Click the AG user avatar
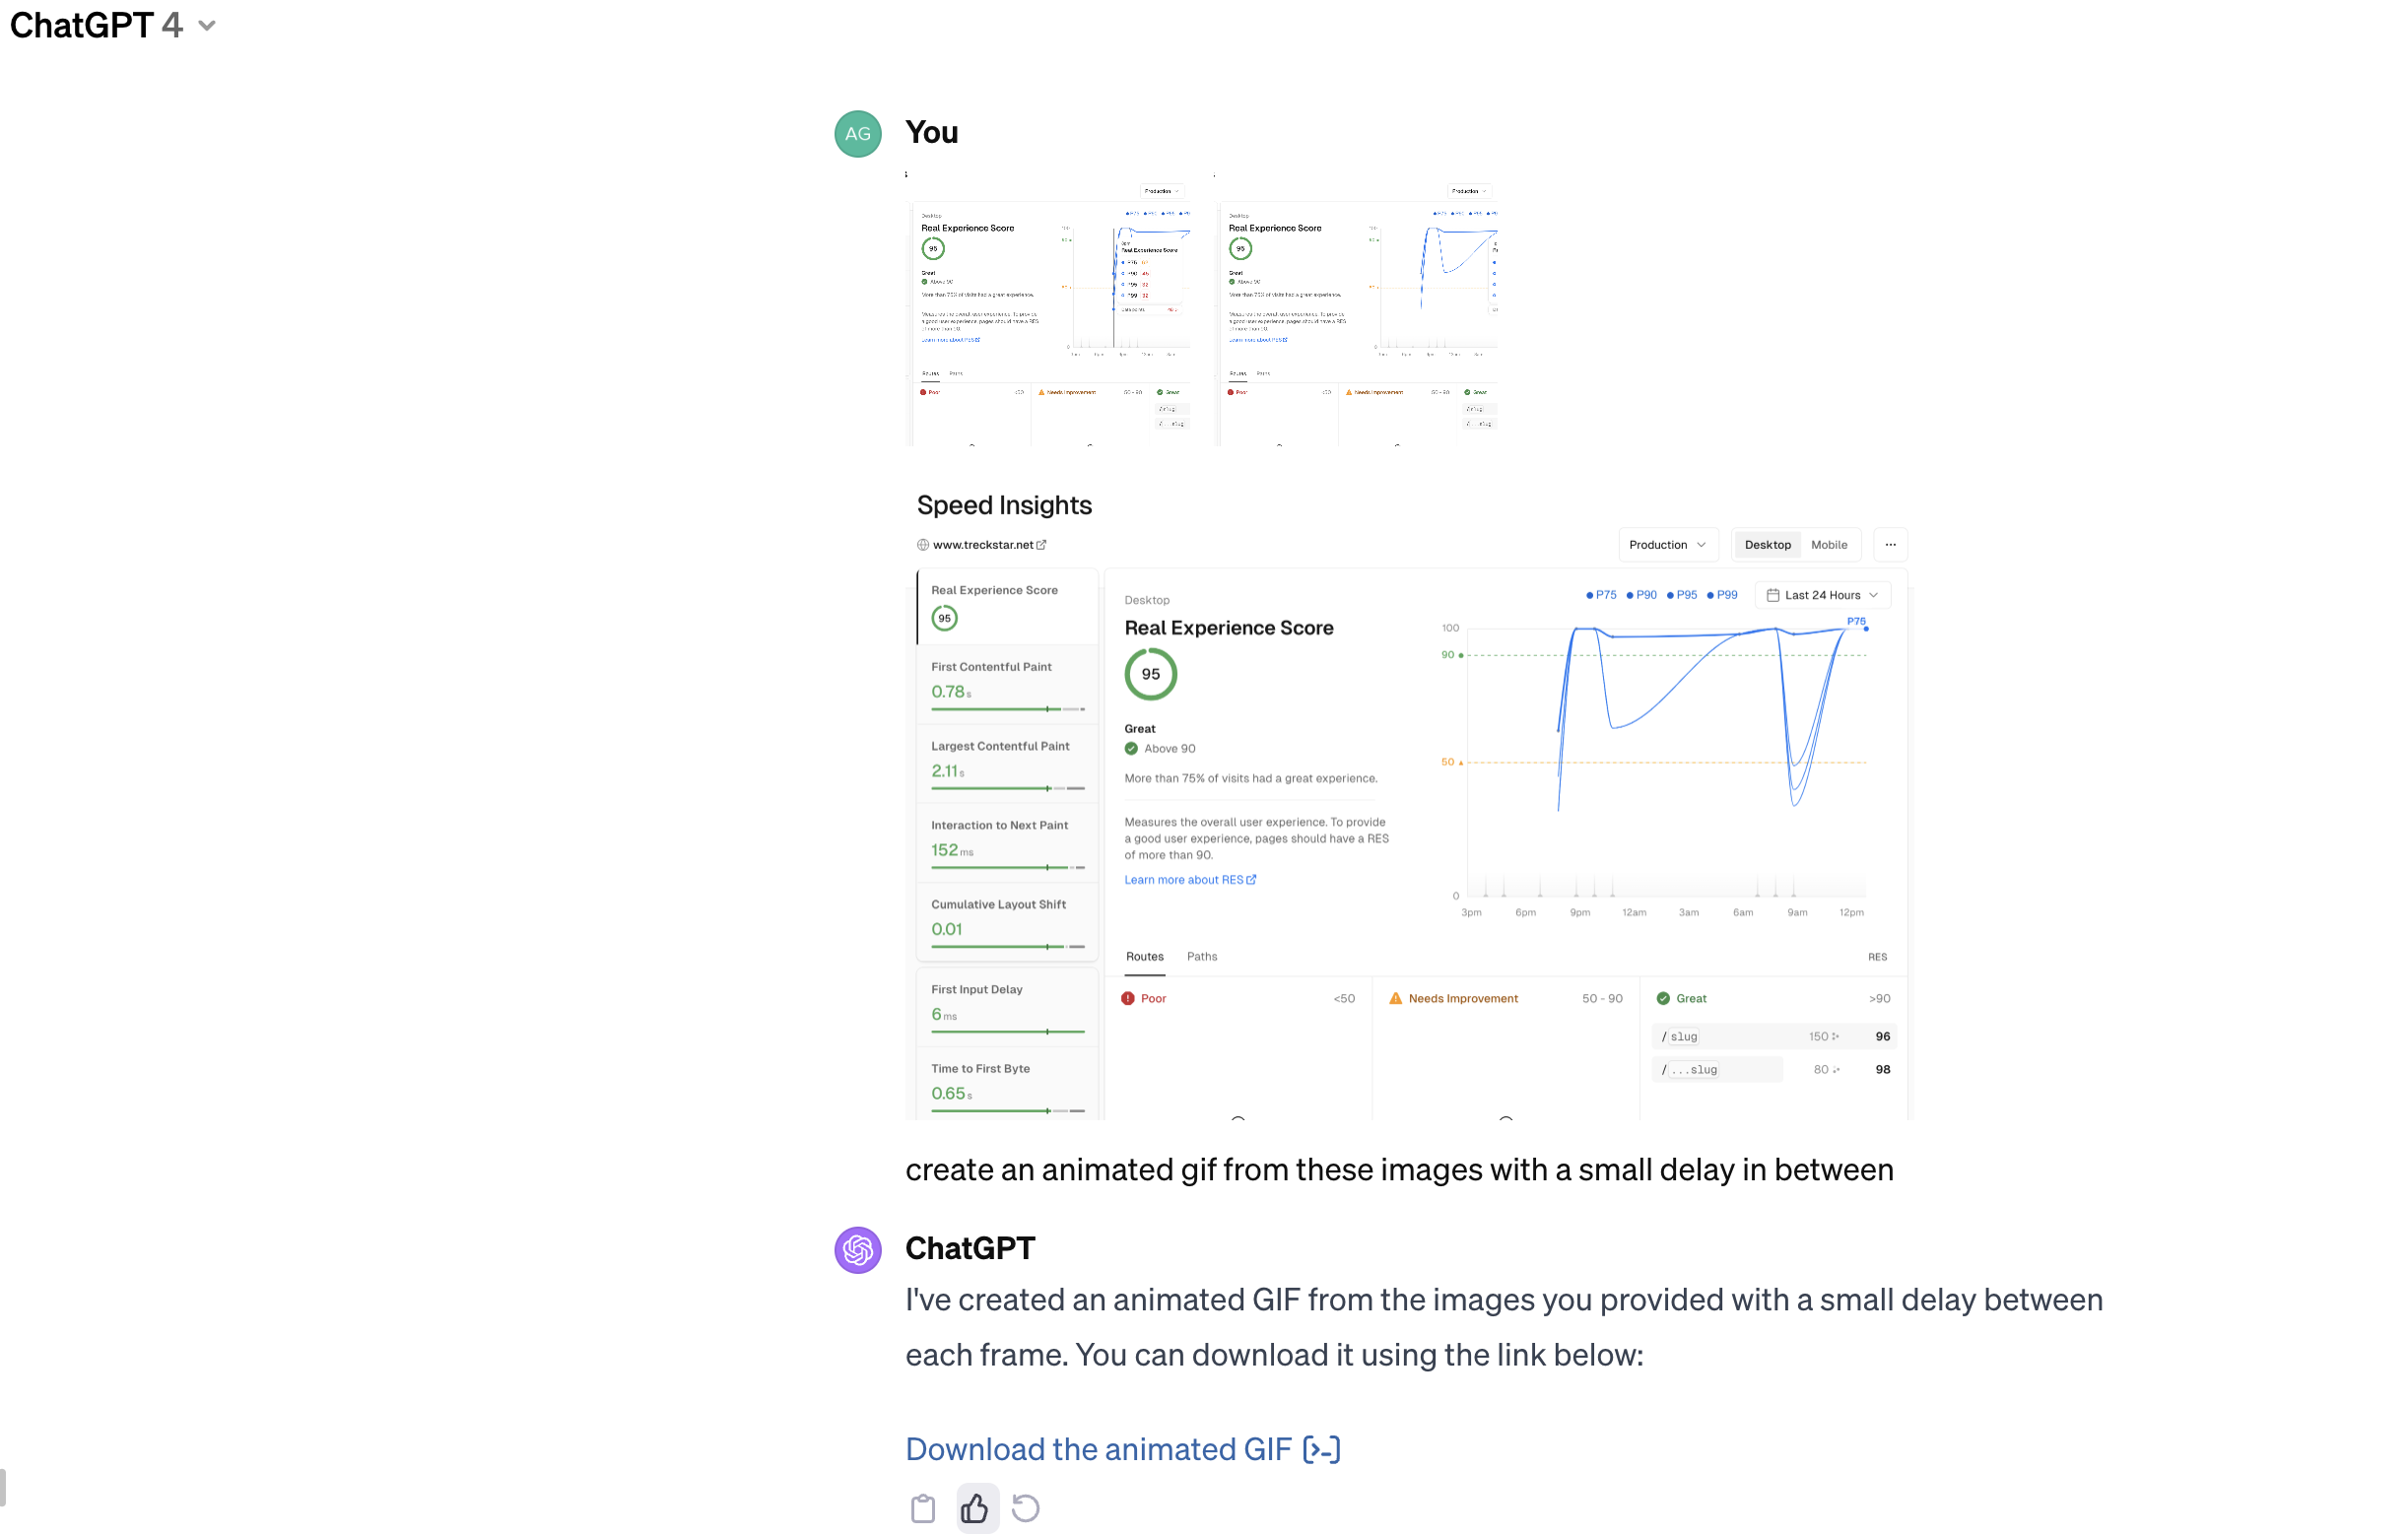Screen dimensions: 2408x1535 [x=857, y=134]
